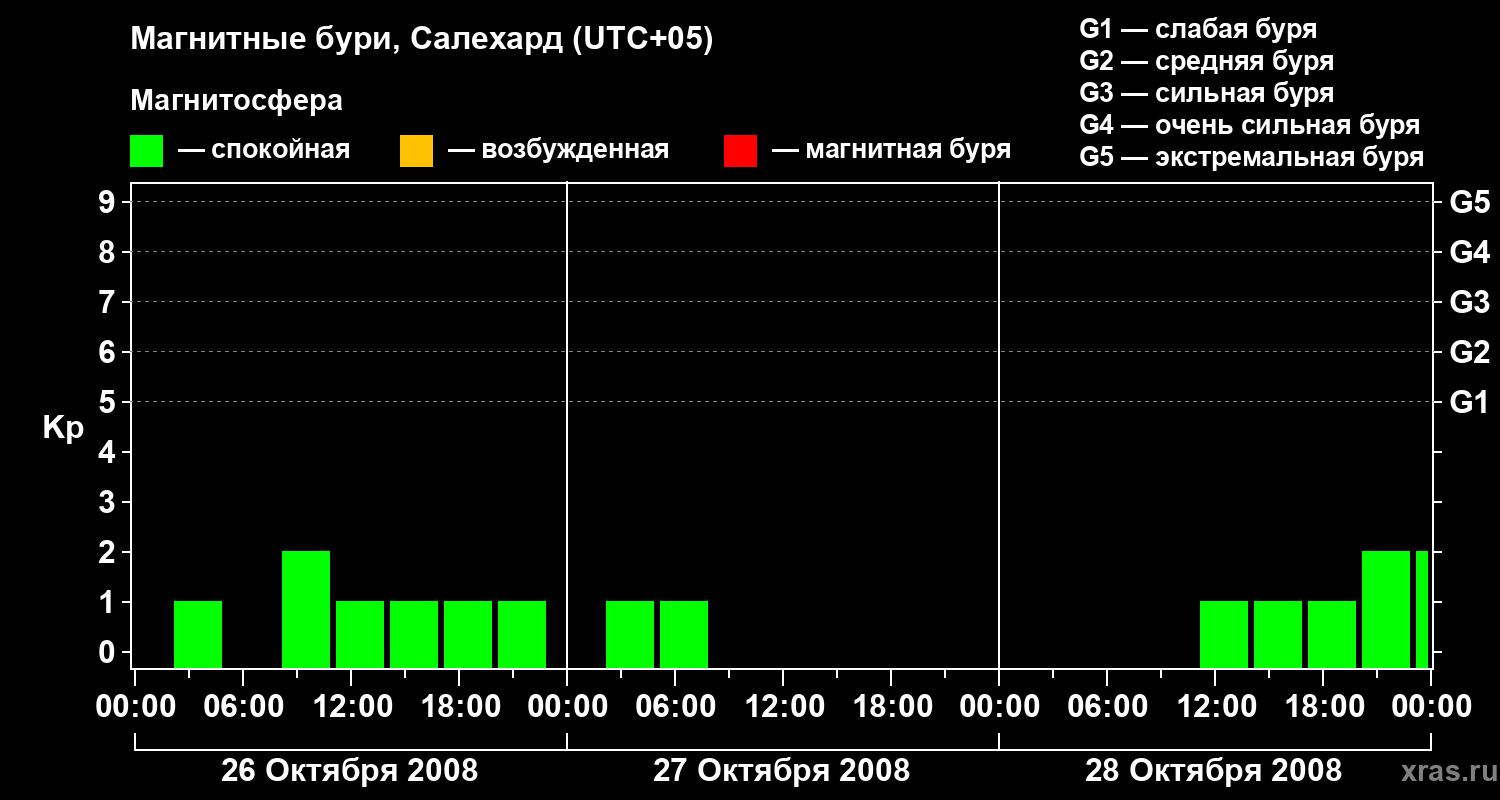Image resolution: width=1500 pixels, height=800 pixels.
Task: Click the 'G4 — очень сильная буря' description
Action: coord(1250,125)
